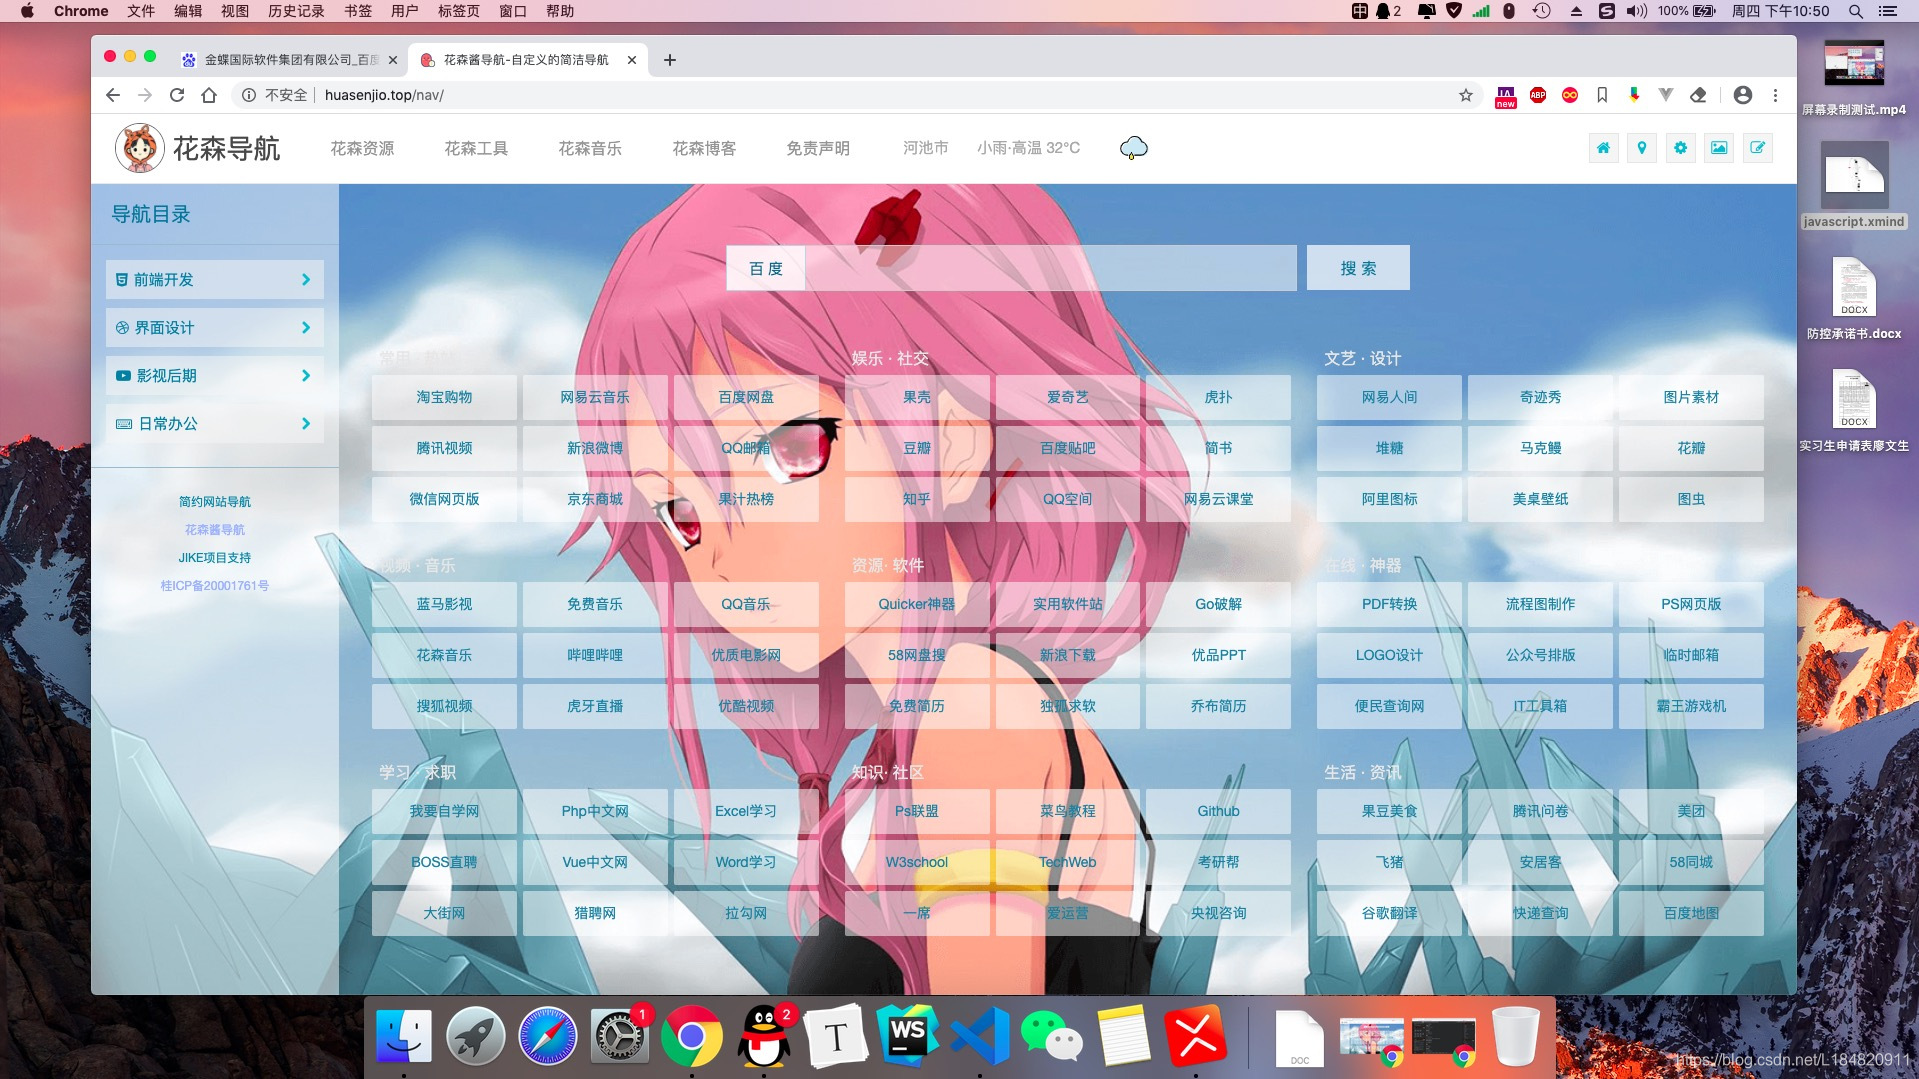Open a new tab with plus button
Viewport: 1919px width, 1079px height.
pos(670,60)
